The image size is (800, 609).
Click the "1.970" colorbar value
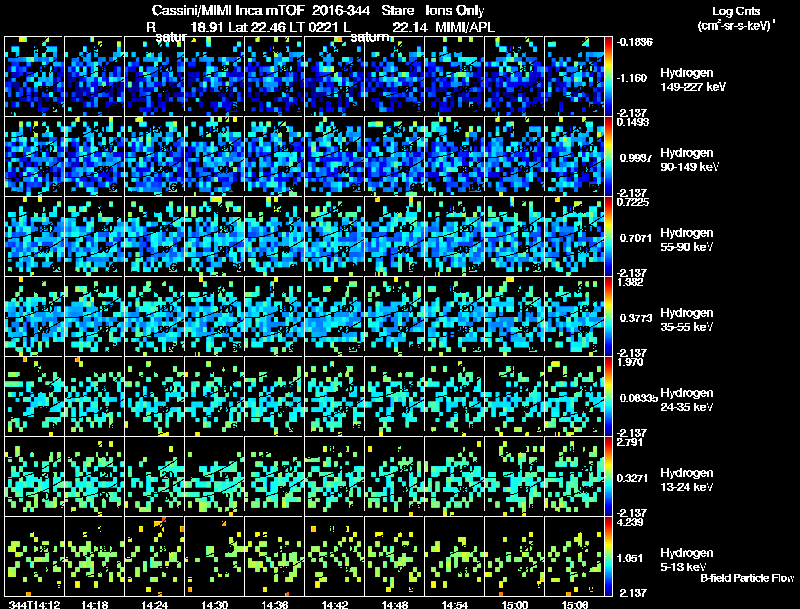click(x=630, y=362)
